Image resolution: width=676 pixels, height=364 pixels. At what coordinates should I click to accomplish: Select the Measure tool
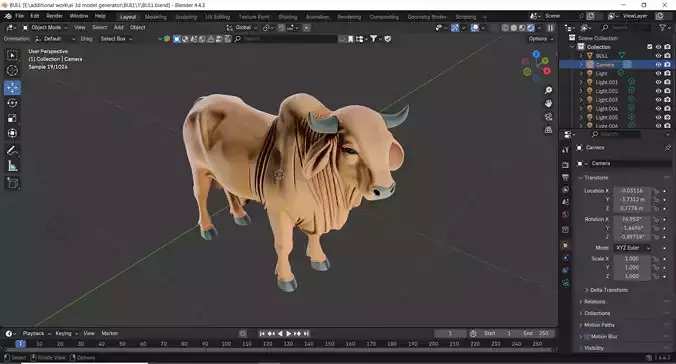[x=12, y=166]
